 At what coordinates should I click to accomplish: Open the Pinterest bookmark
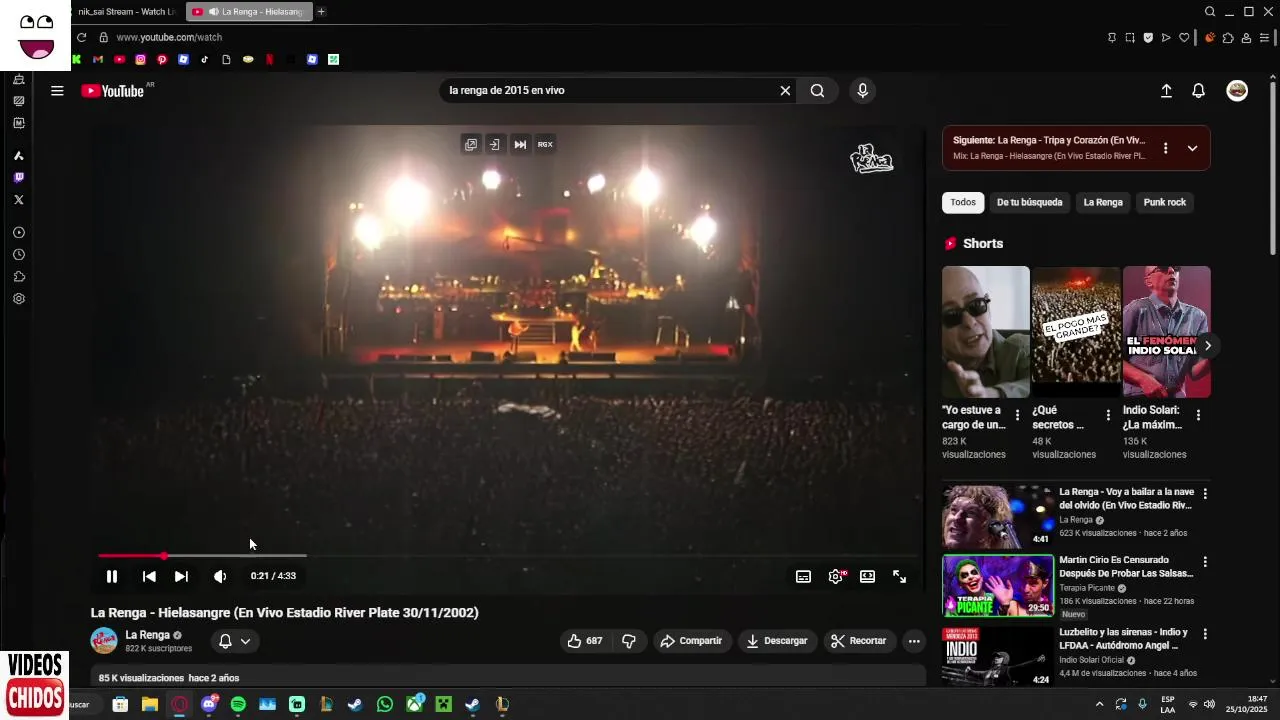[x=162, y=59]
